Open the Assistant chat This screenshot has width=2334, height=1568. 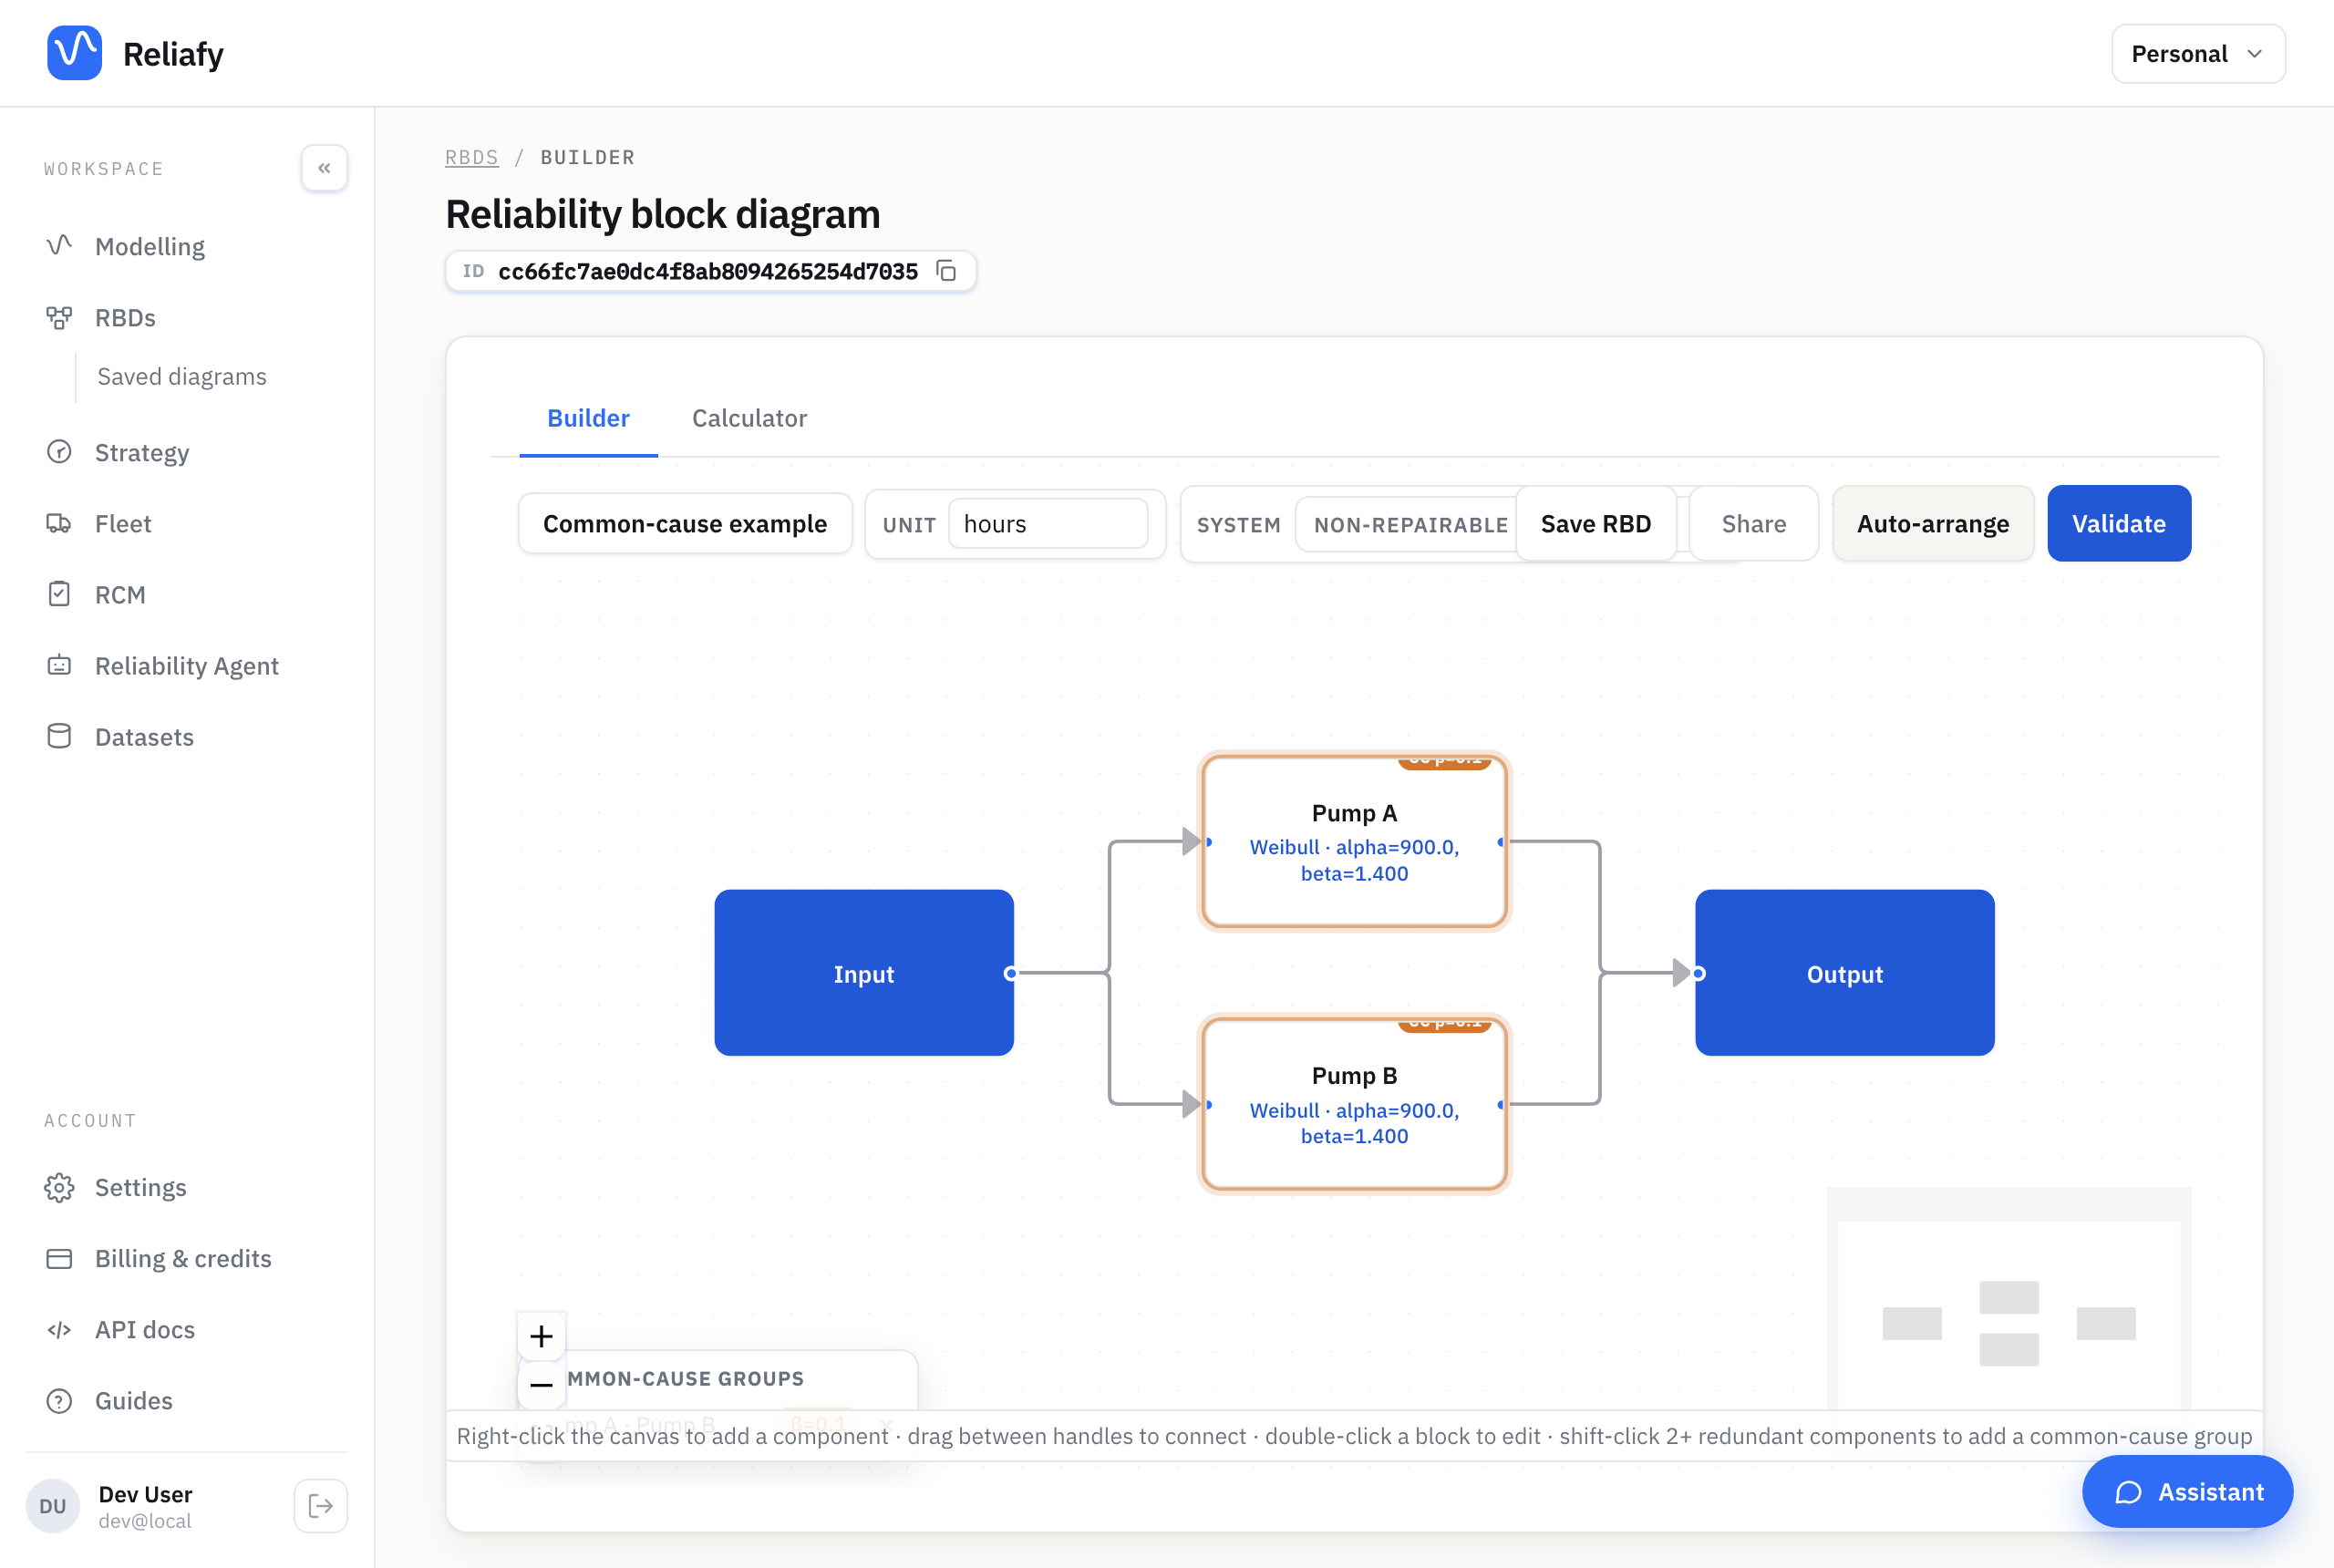click(2187, 1492)
